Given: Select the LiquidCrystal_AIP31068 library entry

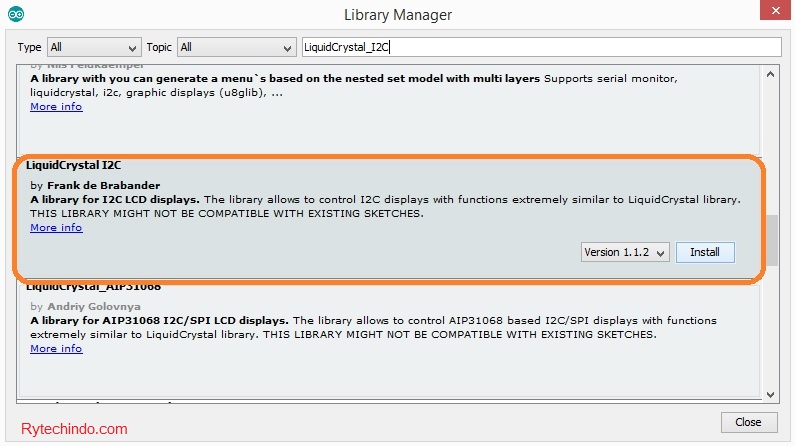Looking at the screenshot, I should [x=95, y=287].
